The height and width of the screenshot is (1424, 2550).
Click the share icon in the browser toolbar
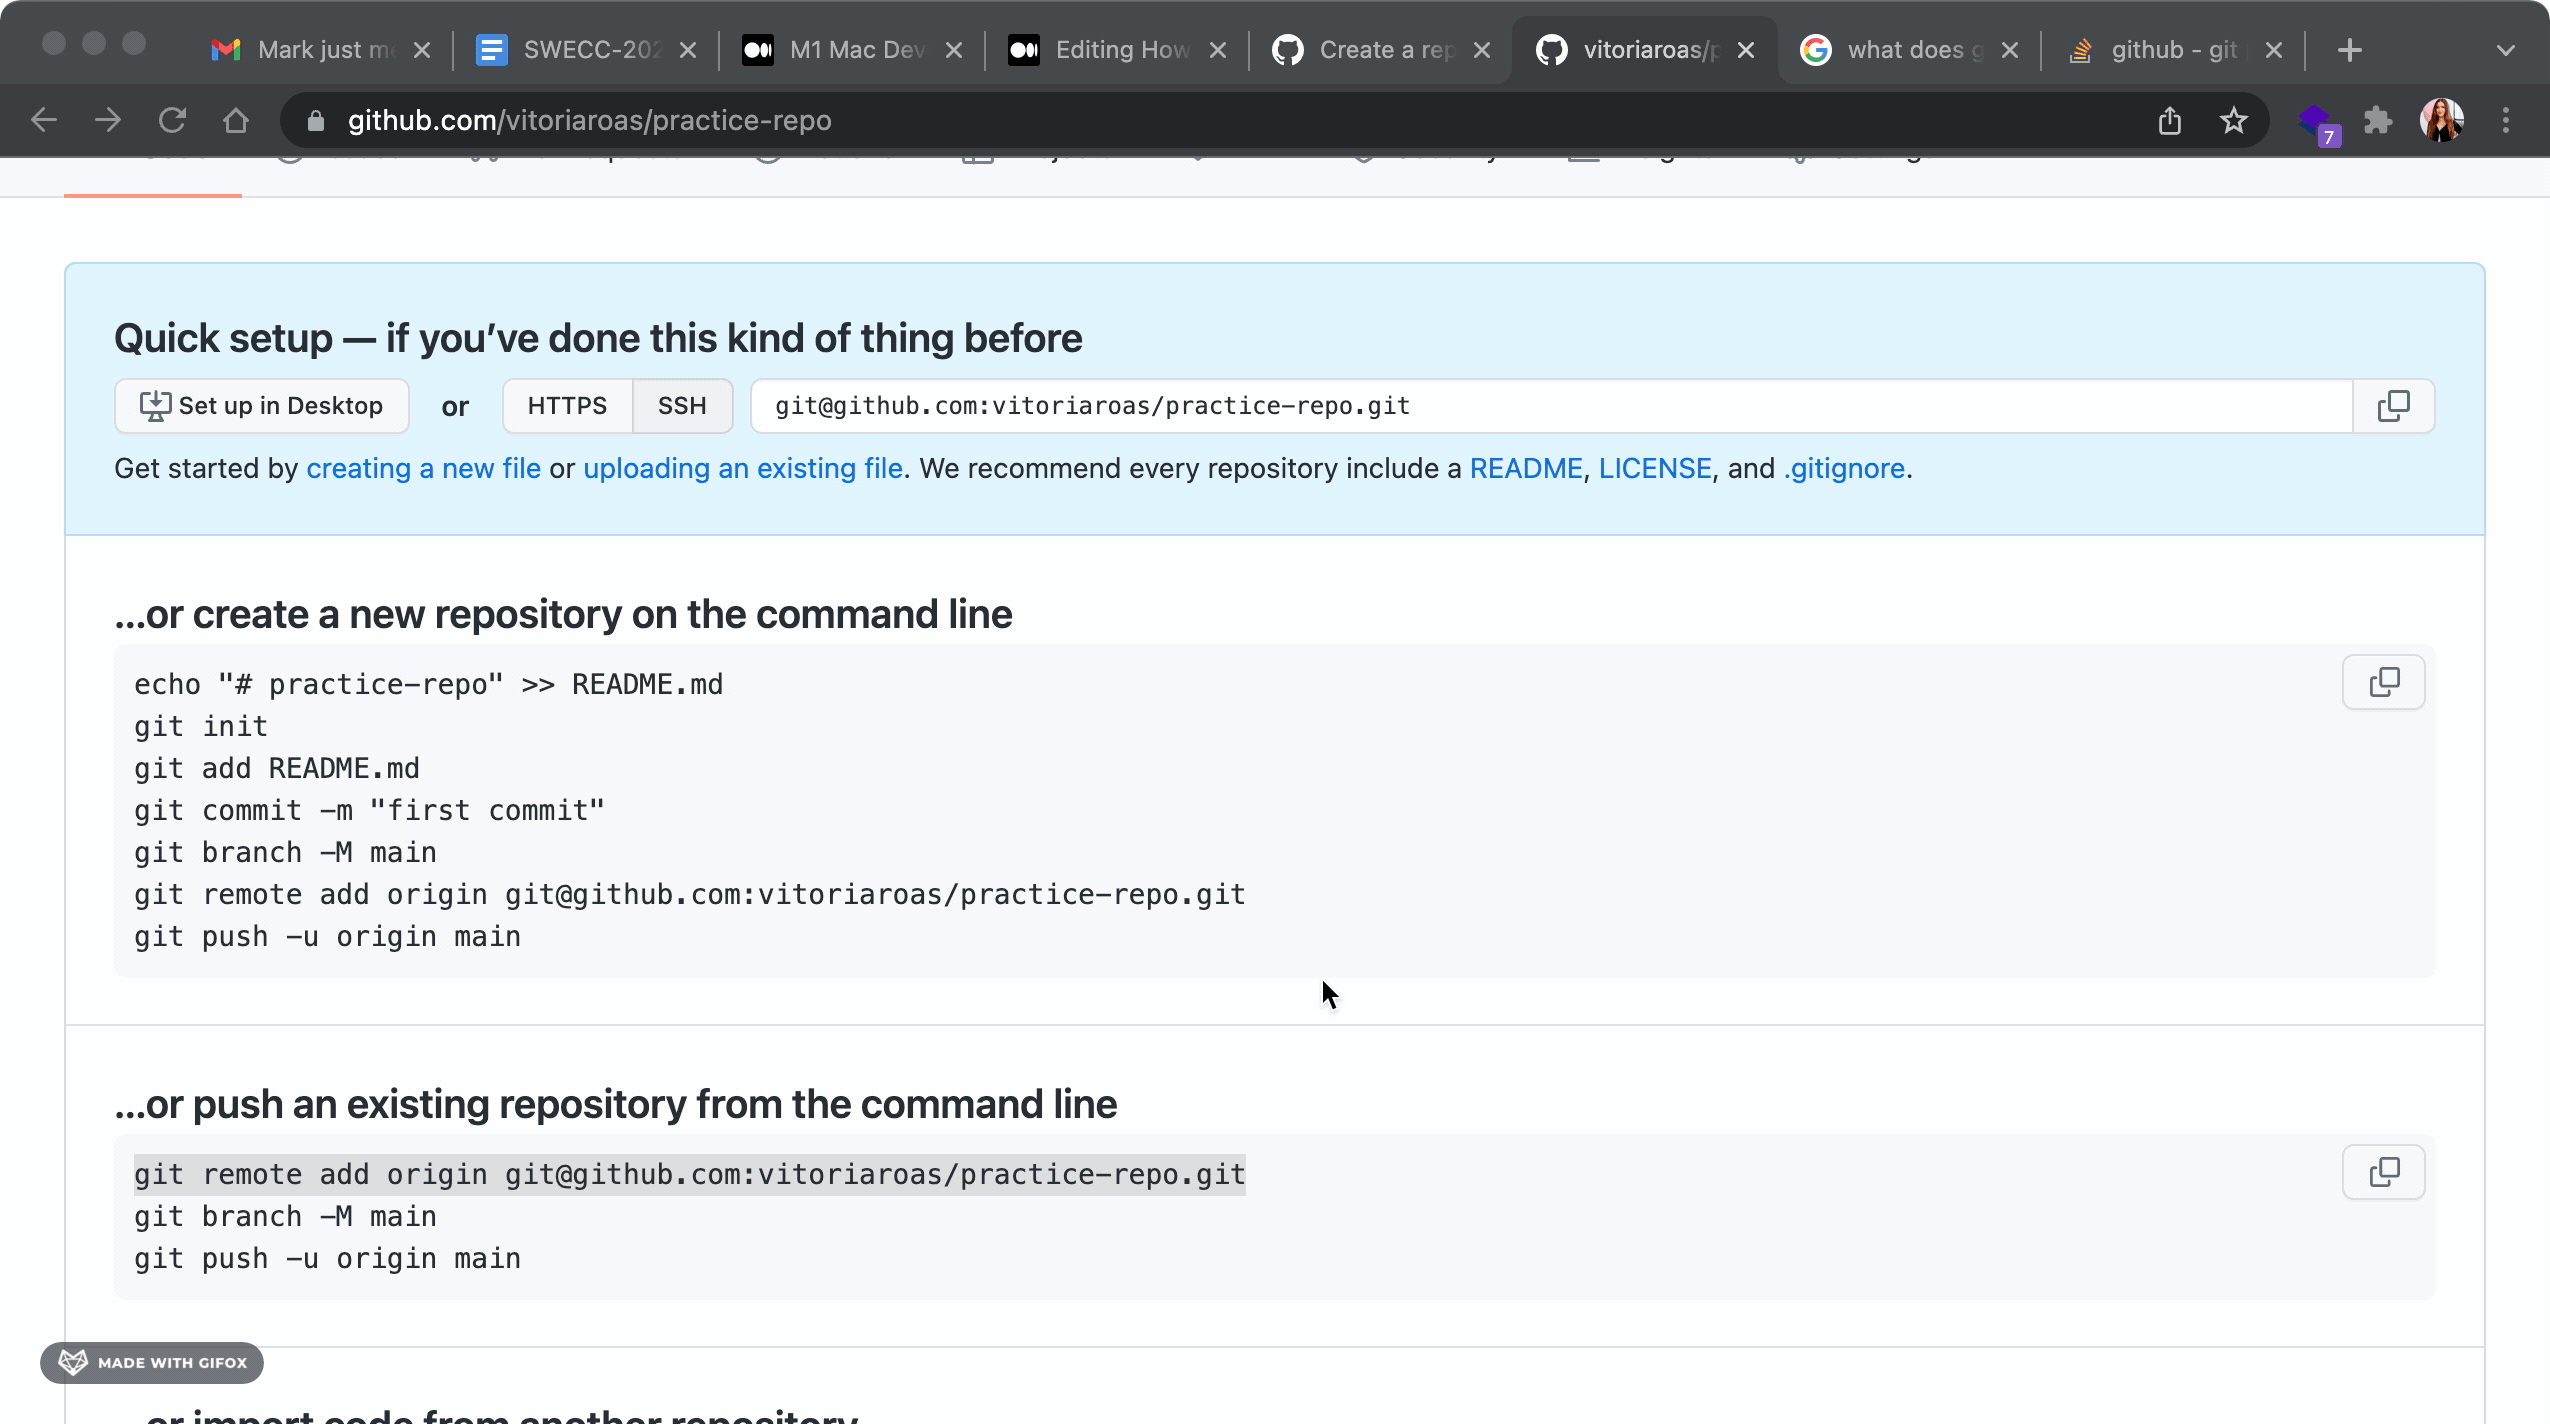coord(2170,119)
